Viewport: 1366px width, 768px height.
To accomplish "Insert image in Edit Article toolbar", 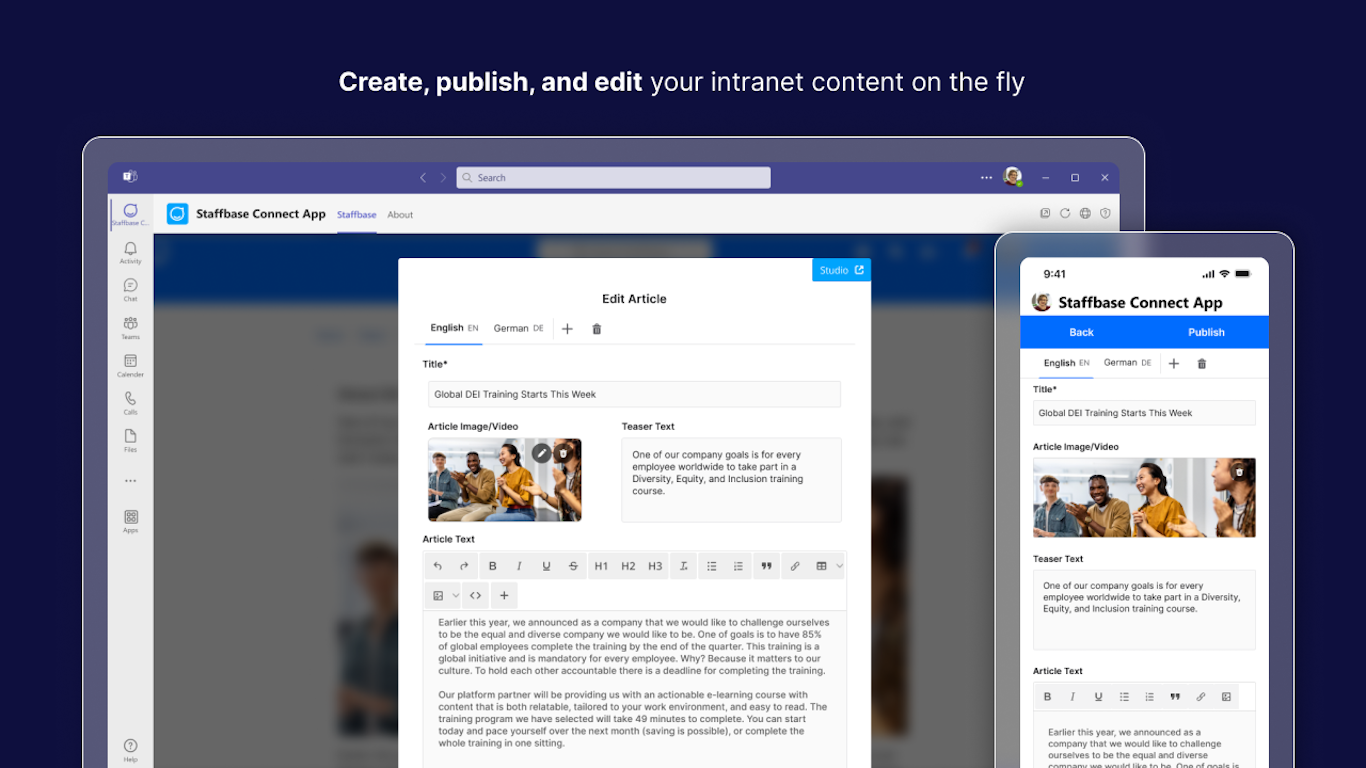I will coord(438,595).
